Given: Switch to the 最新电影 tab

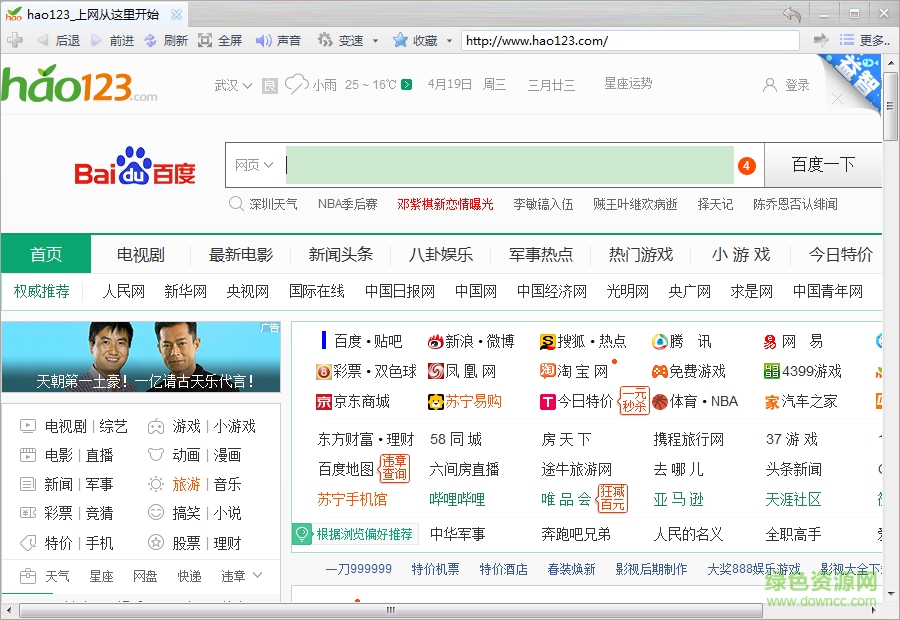Looking at the screenshot, I should (x=240, y=254).
